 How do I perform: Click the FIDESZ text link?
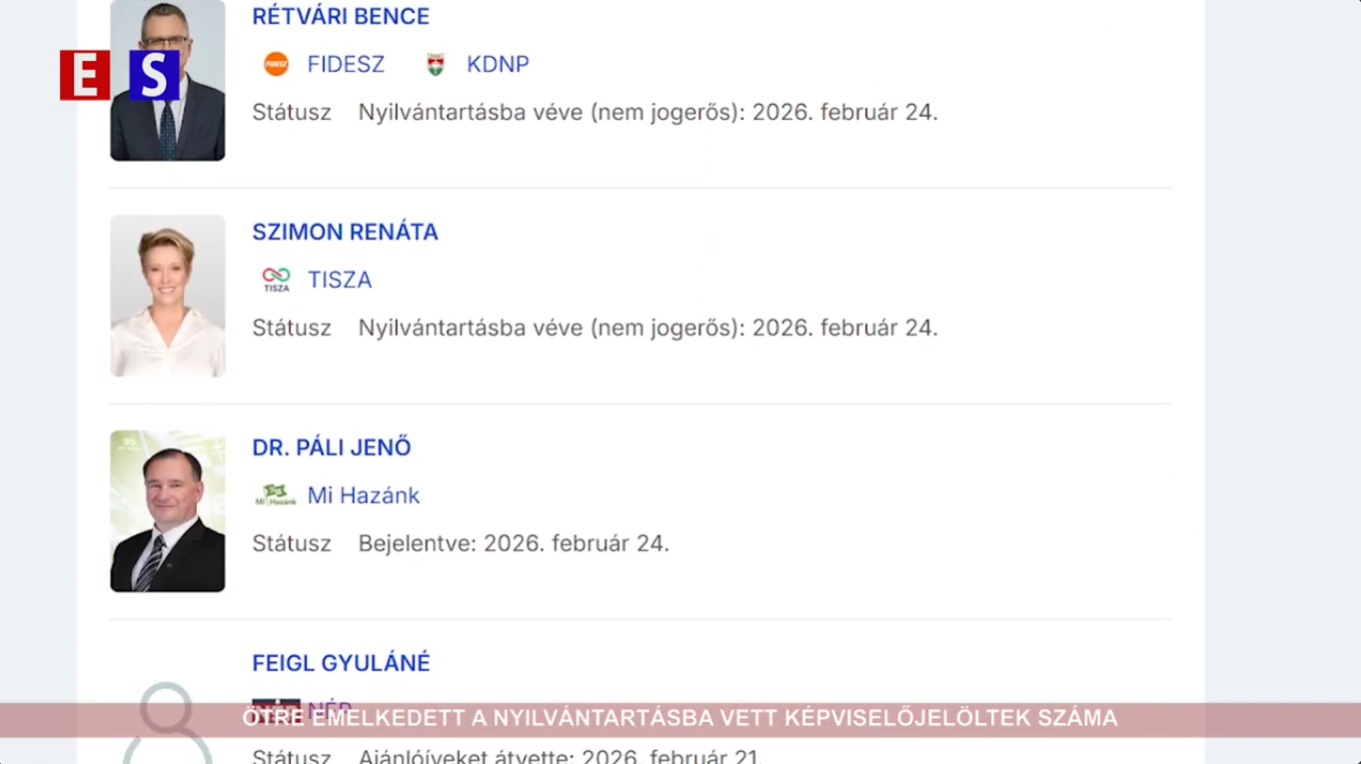click(x=345, y=64)
